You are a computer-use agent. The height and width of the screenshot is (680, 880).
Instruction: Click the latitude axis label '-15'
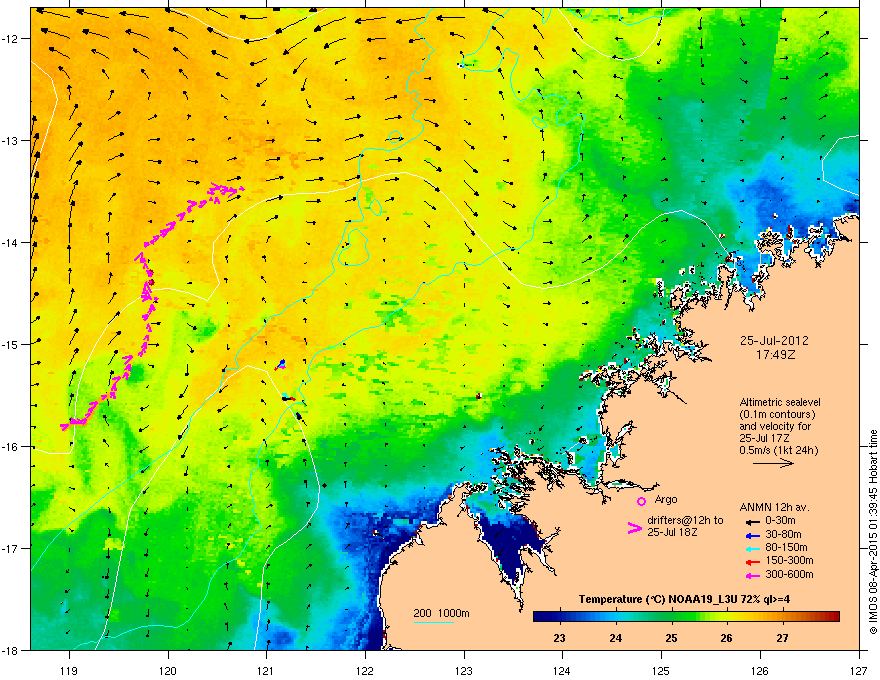[x=12, y=344]
